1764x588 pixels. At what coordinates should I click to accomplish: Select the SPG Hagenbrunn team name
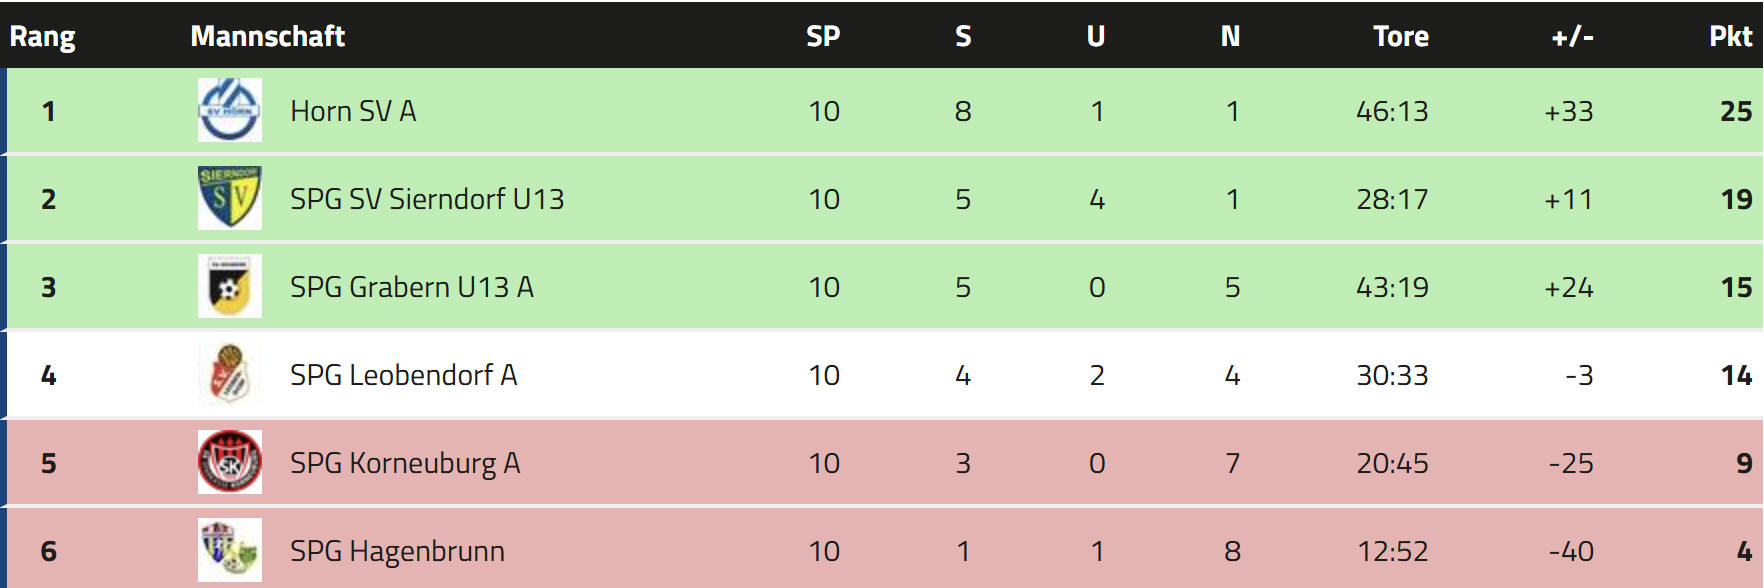(397, 551)
